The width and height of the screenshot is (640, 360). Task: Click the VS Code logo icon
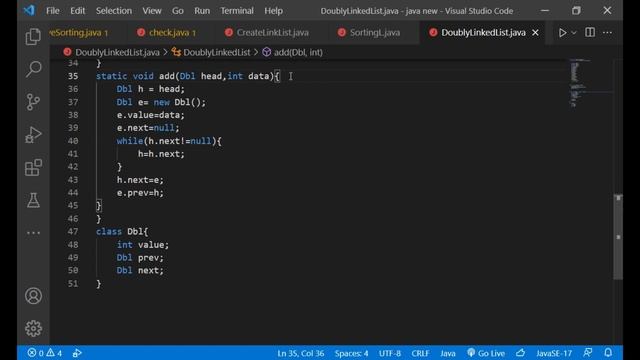(29, 10)
